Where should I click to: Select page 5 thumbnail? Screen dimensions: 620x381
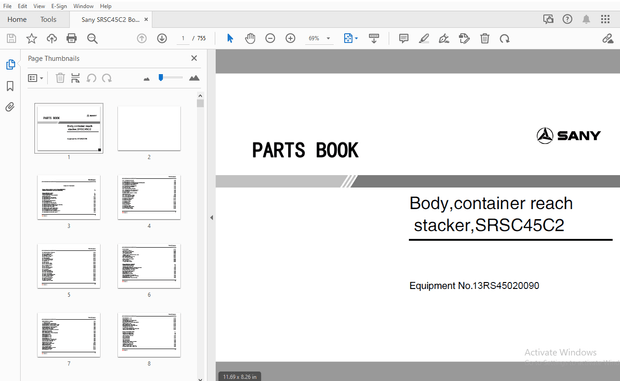[69, 266]
